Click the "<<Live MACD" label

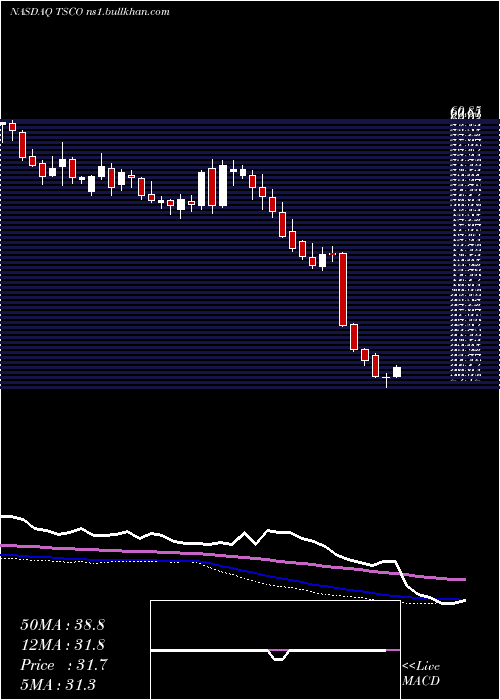point(421,674)
